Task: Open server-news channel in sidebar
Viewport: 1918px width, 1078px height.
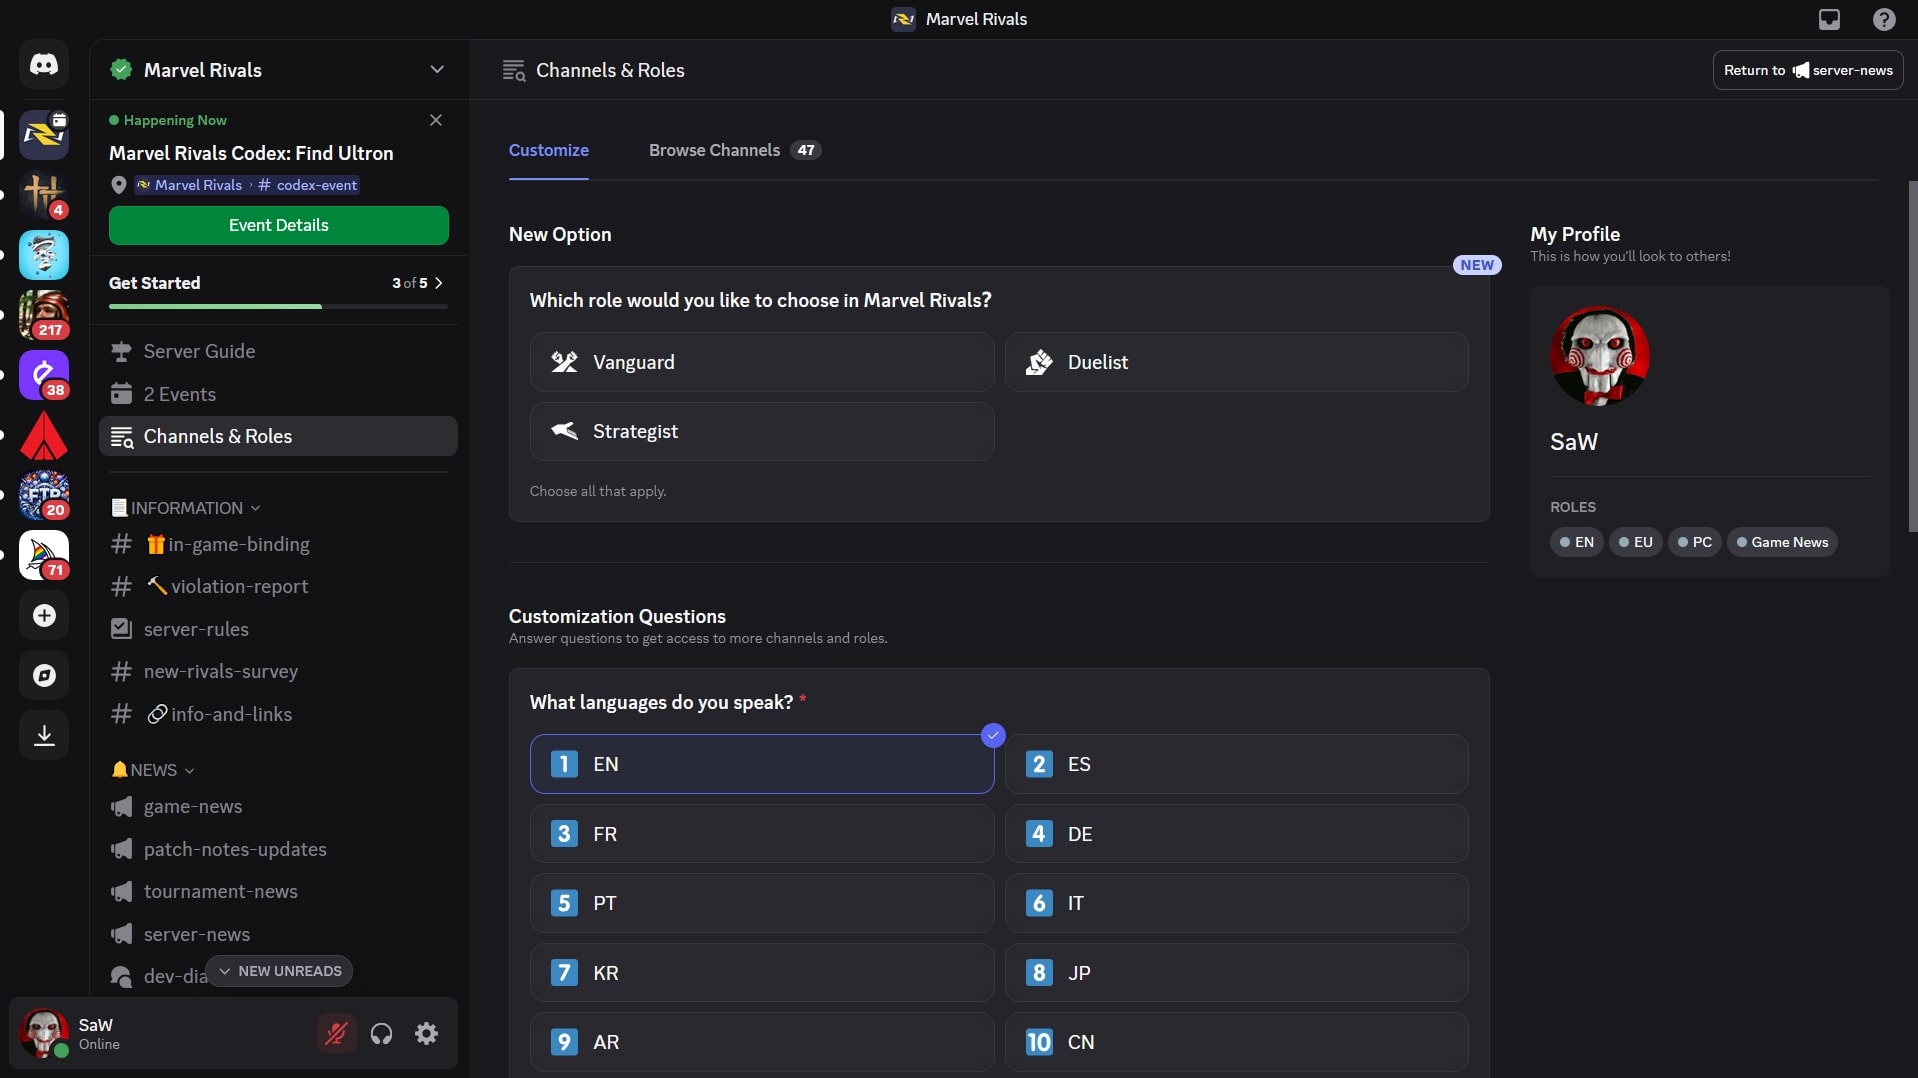Action: [x=278, y=934]
